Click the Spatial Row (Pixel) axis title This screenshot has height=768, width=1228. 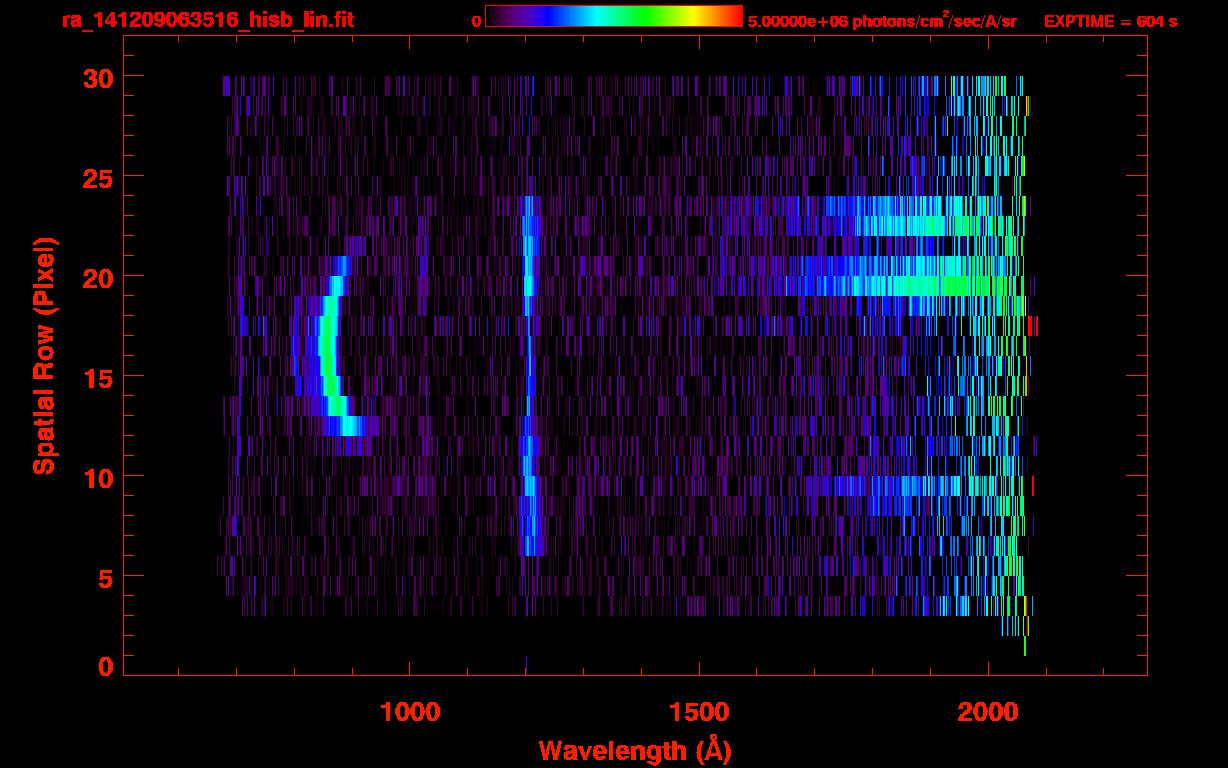(x=45, y=355)
